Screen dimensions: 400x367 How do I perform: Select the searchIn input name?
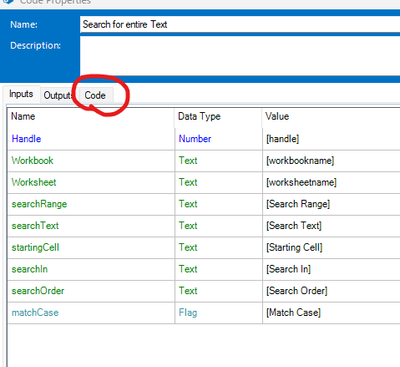[30, 269]
